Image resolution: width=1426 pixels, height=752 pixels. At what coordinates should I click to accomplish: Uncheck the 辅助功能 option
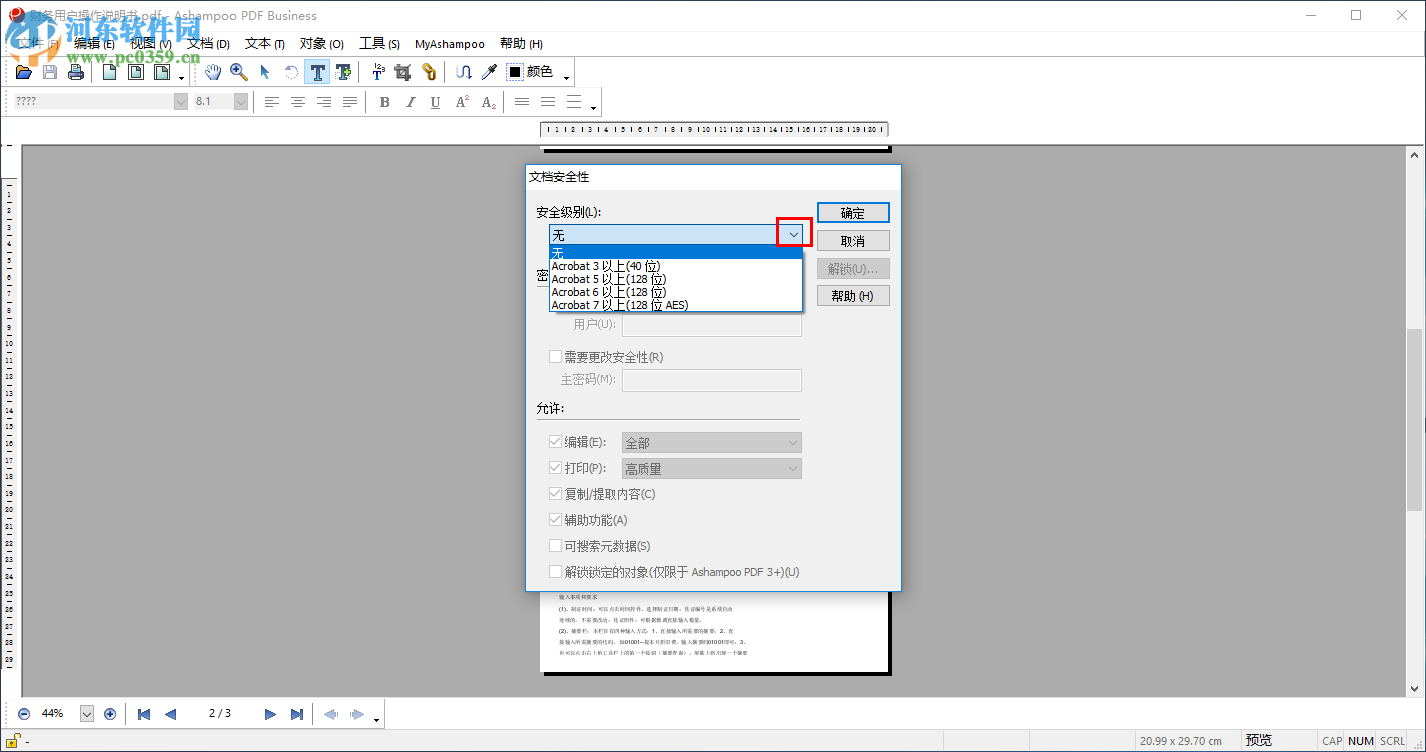coord(556,519)
